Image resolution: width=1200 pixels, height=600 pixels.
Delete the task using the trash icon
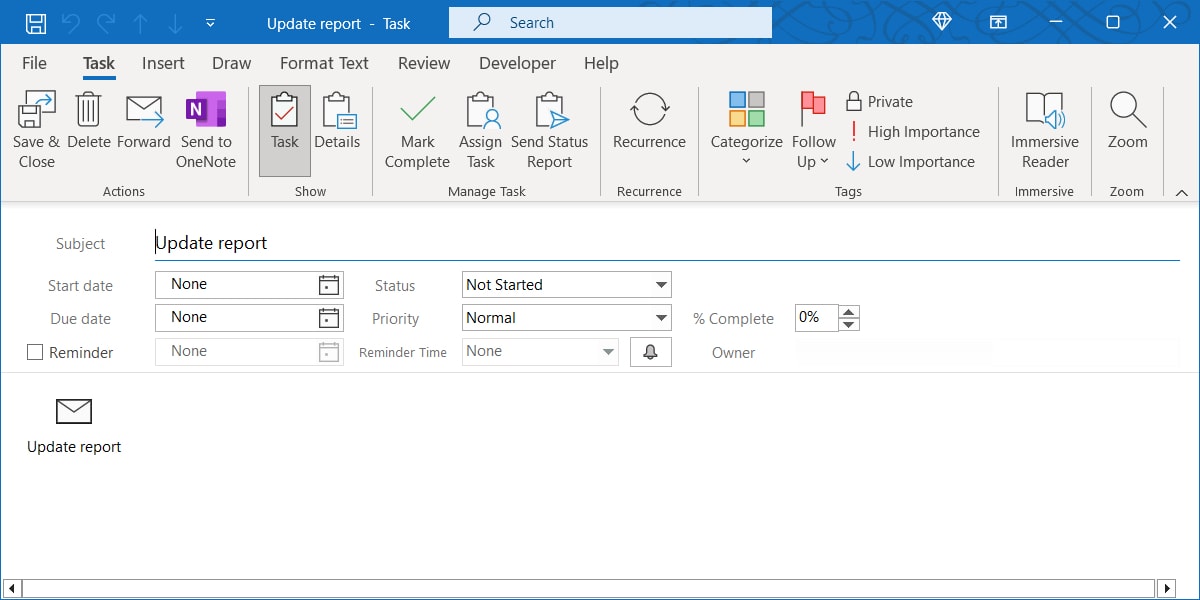pyautogui.click(x=89, y=130)
